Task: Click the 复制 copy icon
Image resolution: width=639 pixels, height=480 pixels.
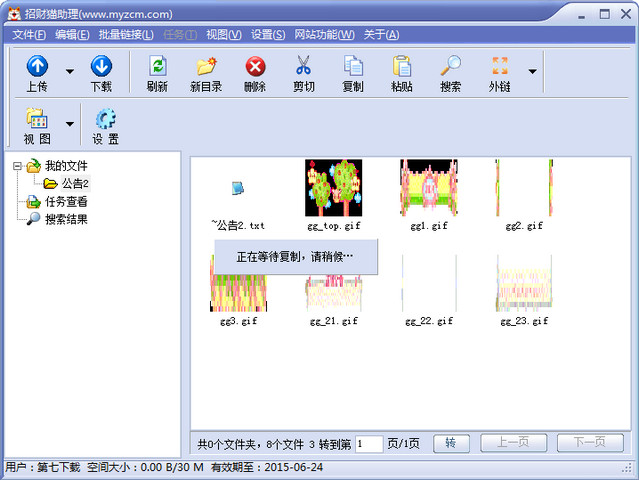Action: pos(353,66)
